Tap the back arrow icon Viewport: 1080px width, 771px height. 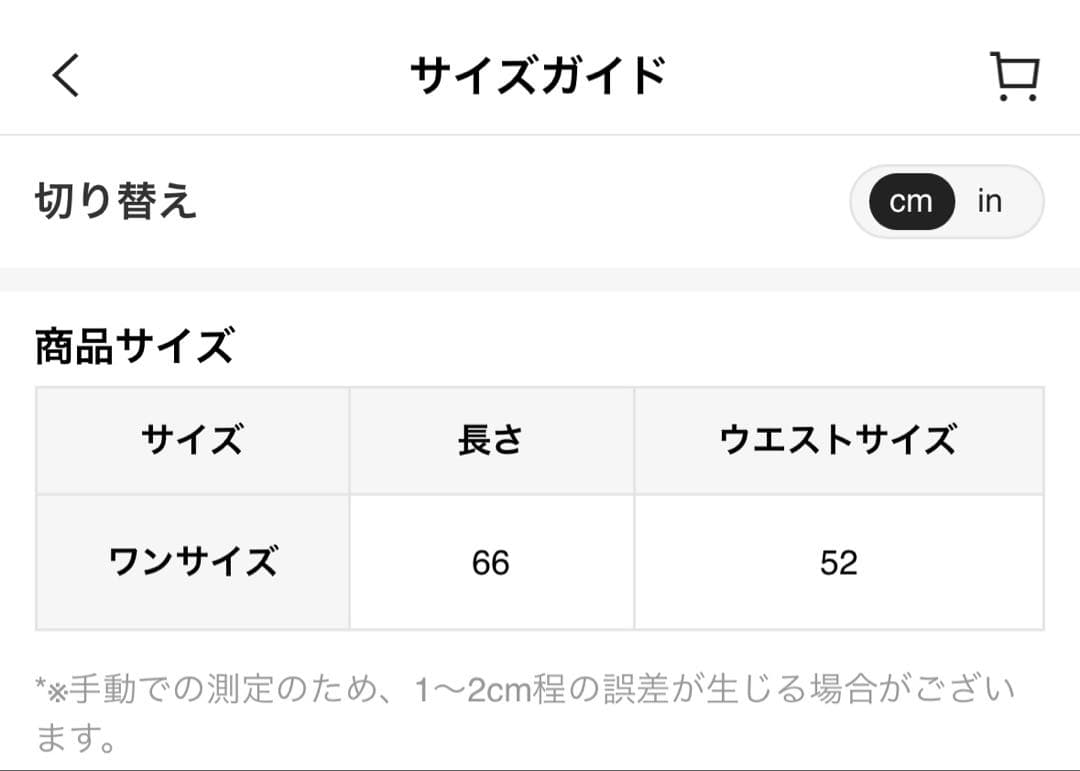click(x=65, y=76)
